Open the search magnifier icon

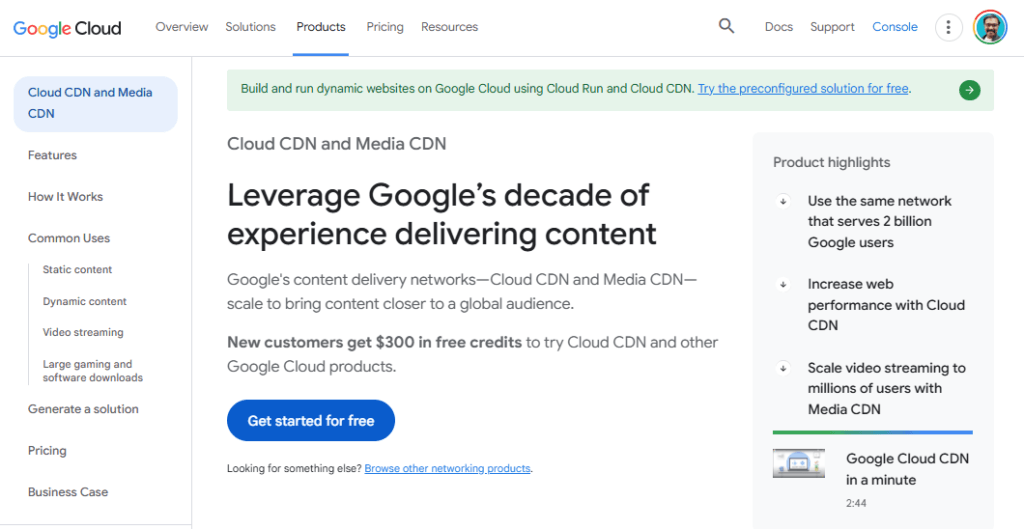[726, 26]
